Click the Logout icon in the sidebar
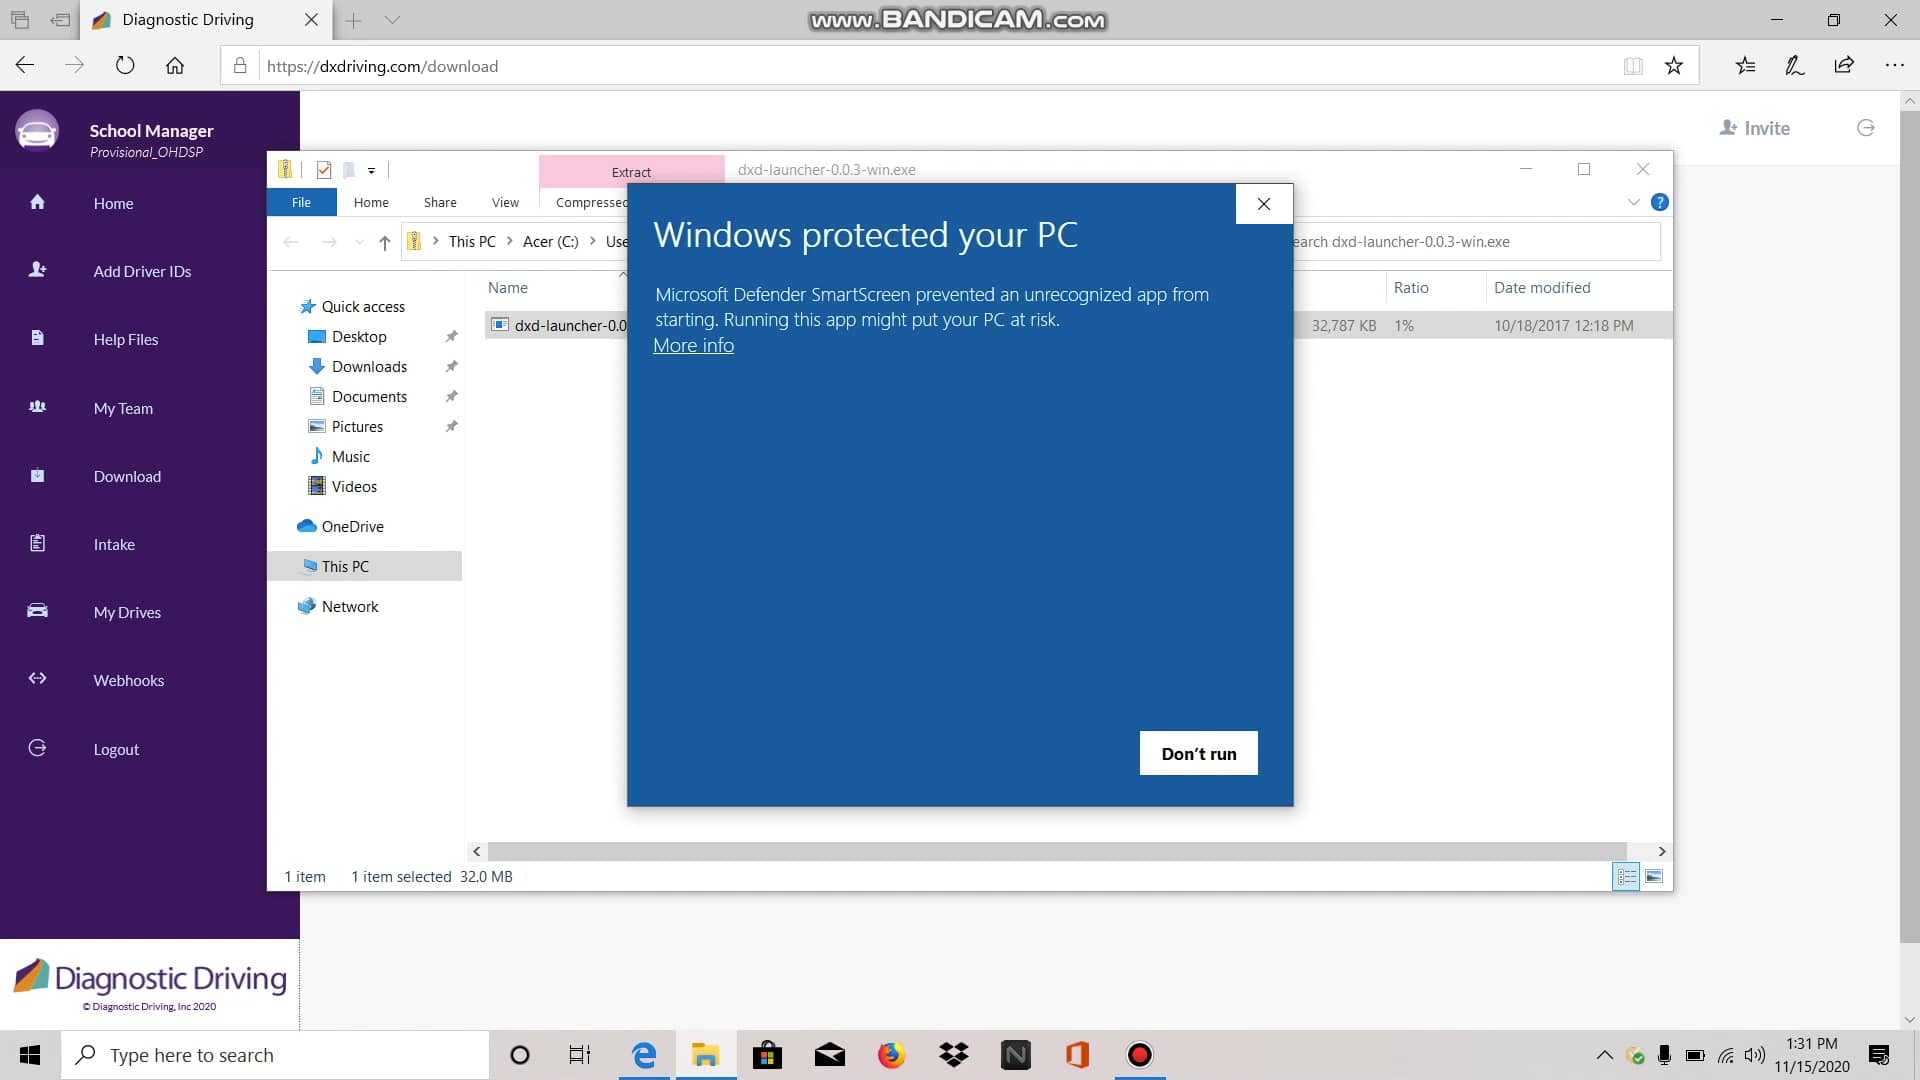 (x=37, y=749)
